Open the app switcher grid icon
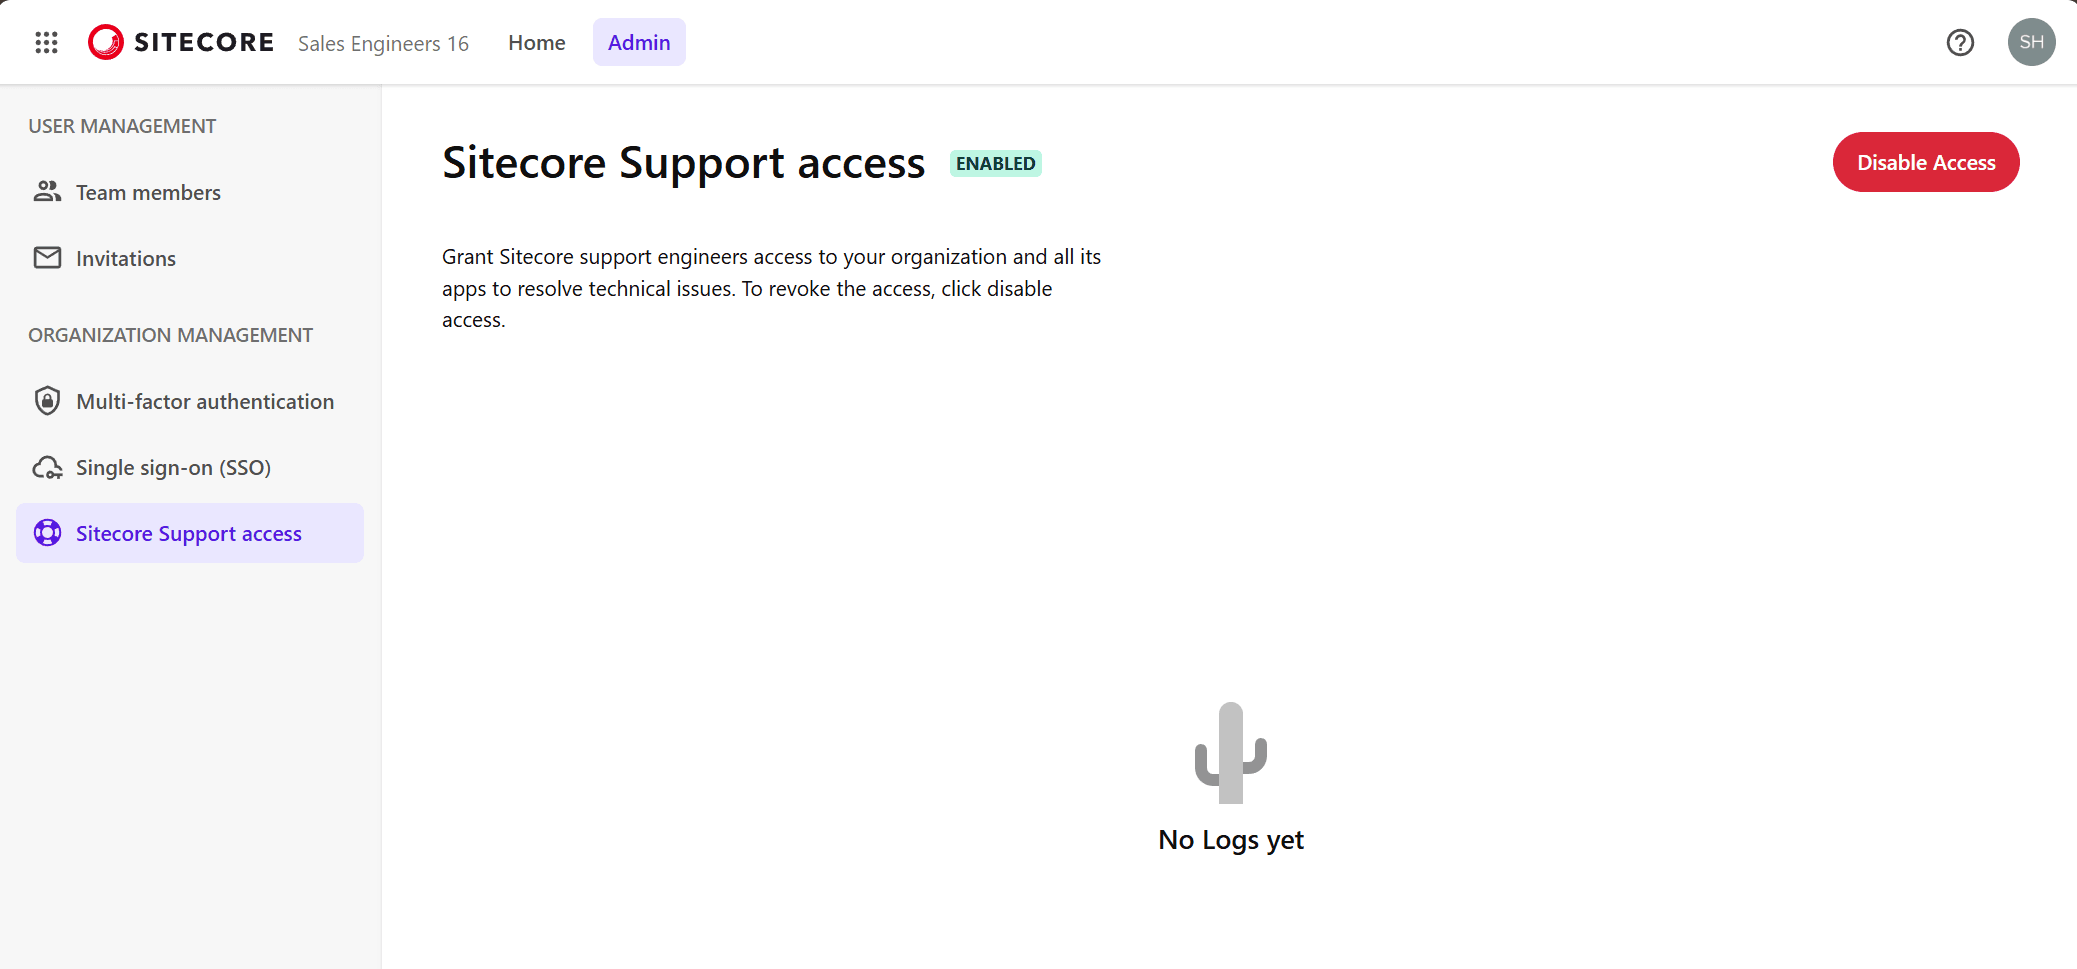2077x969 pixels. pyautogui.click(x=46, y=42)
